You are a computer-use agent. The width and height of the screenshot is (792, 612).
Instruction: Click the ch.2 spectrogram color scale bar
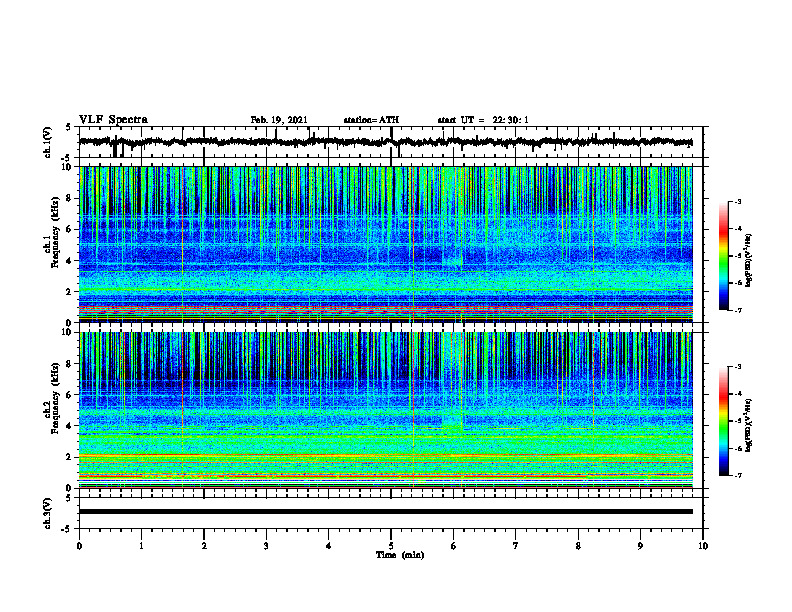pos(723,421)
